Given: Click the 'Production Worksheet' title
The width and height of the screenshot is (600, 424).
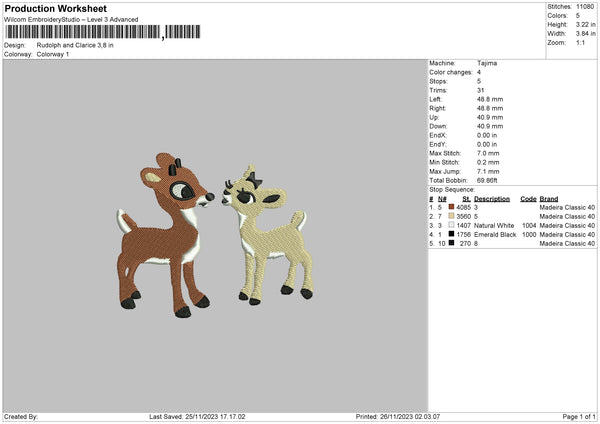Looking at the screenshot, I should [x=55, y=8].
